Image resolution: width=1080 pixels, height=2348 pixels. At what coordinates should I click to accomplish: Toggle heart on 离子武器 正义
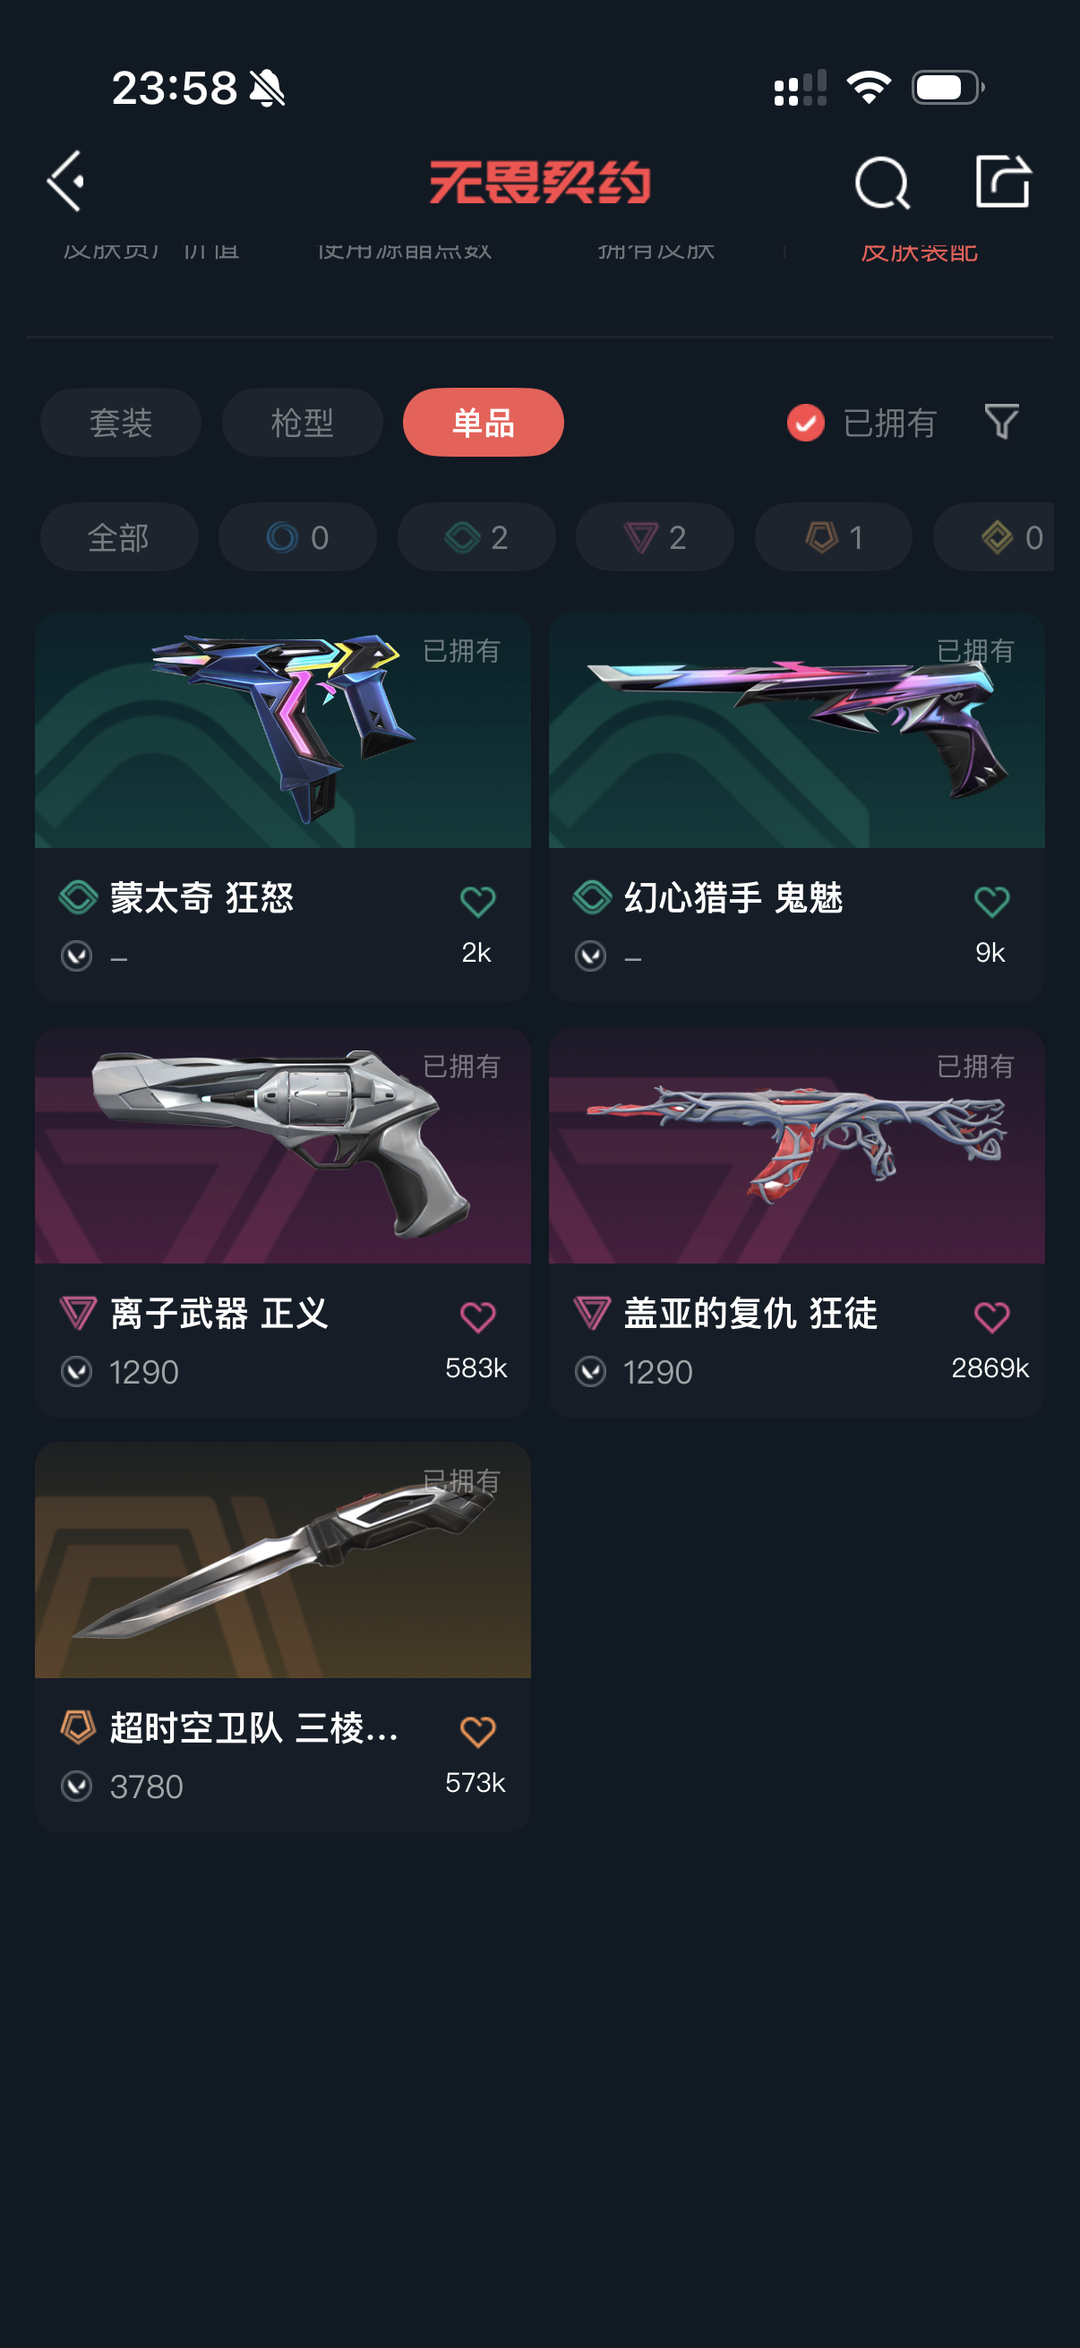click(x=478, y=1316)
